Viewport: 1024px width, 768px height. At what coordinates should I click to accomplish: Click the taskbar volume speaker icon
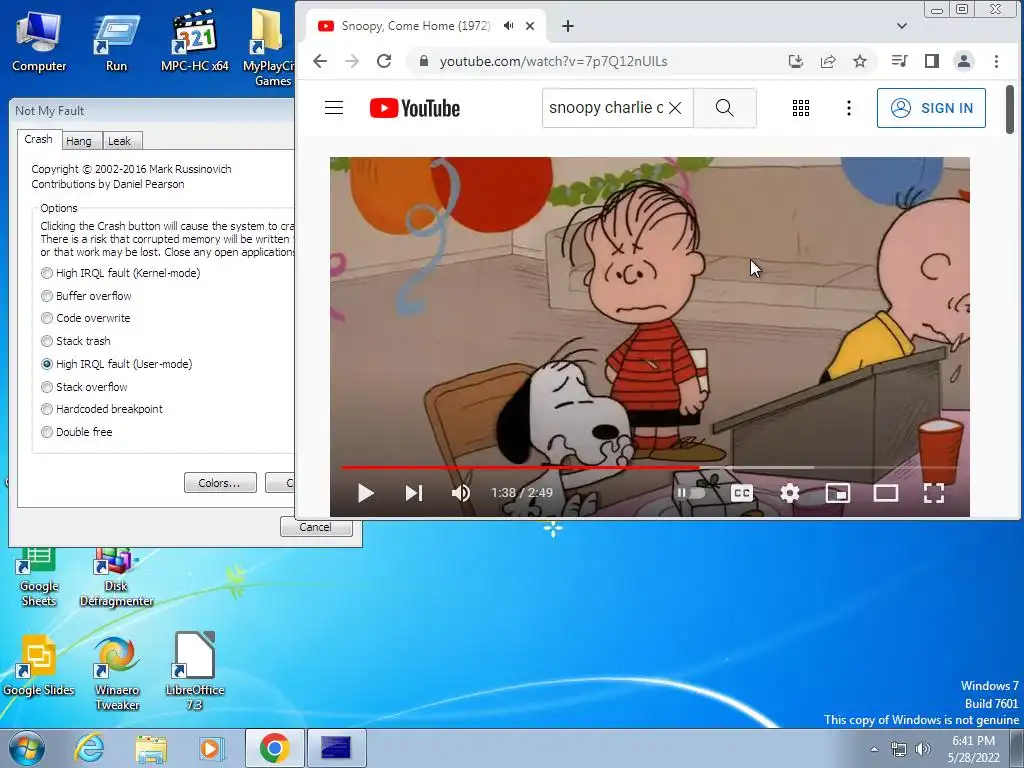click(923, 749)
